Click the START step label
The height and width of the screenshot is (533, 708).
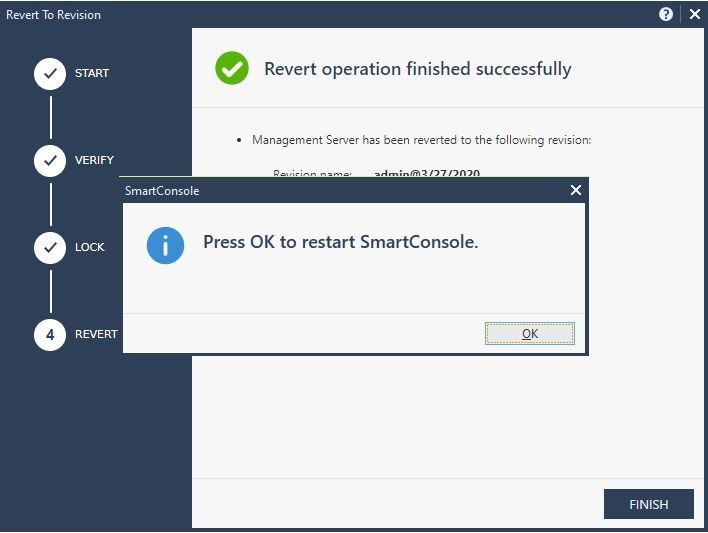coord(92,73)
